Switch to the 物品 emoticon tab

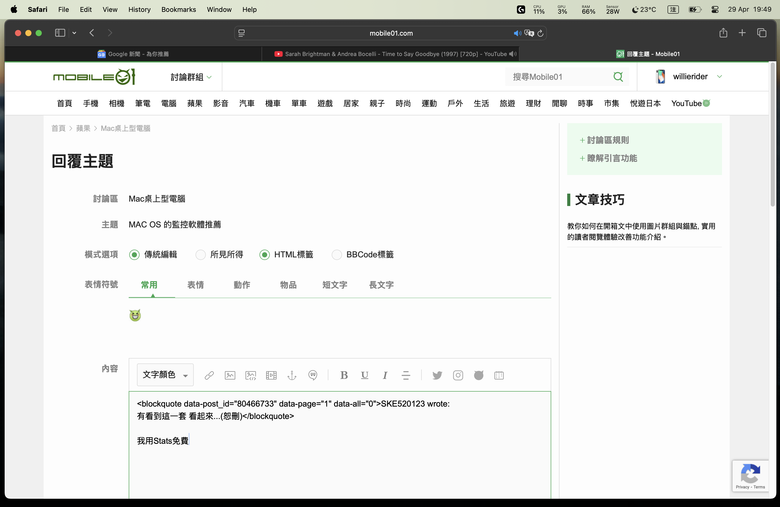point(288,285)
